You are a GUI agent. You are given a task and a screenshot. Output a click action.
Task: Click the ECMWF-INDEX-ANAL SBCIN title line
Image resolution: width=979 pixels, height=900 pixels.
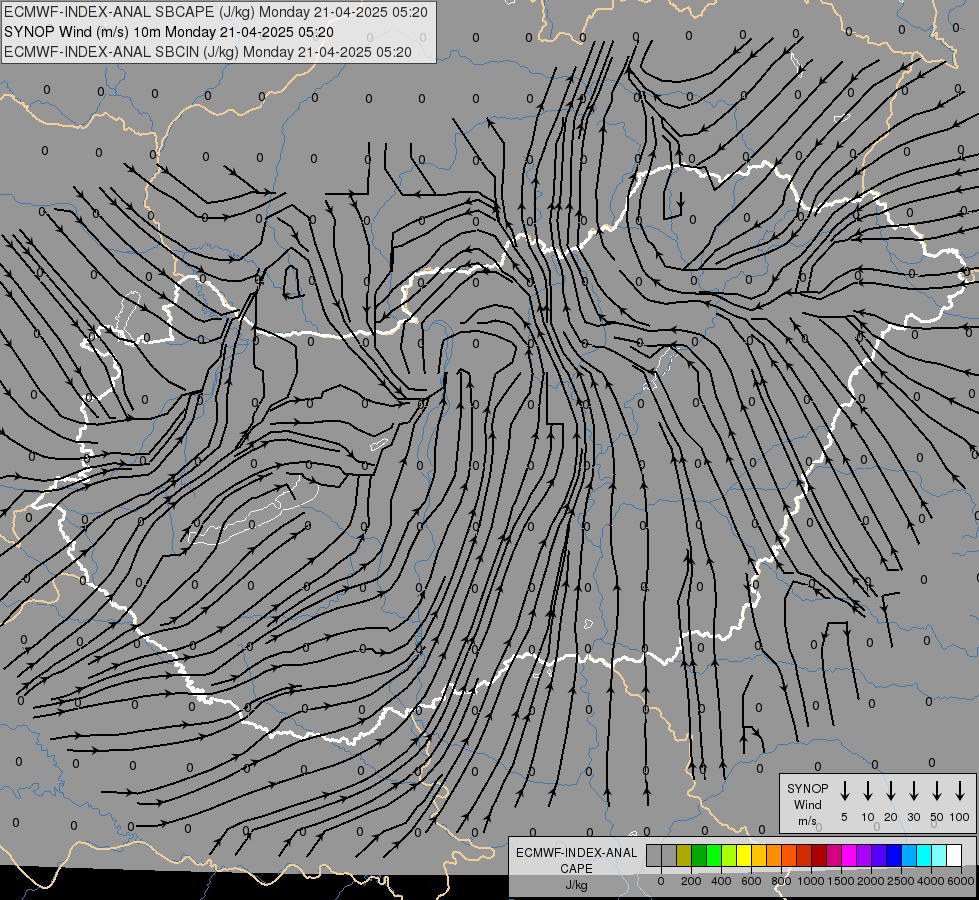tap(208, 52)
